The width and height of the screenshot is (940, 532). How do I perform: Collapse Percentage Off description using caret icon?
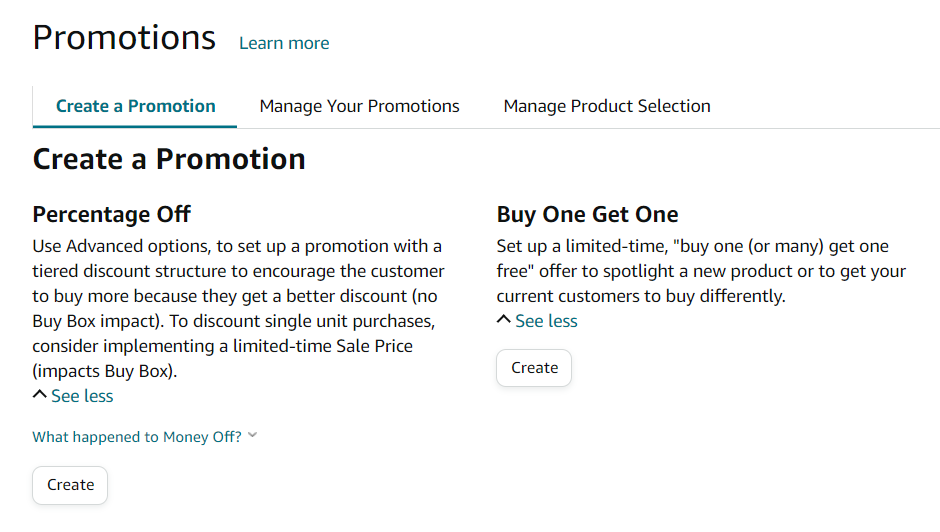coord(40,396)
